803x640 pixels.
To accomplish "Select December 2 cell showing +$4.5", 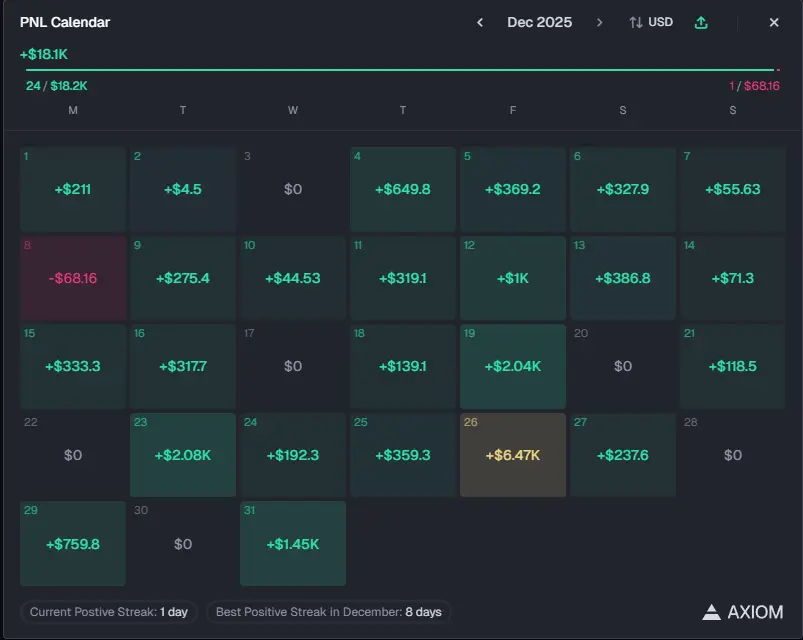I will [183, 189].
